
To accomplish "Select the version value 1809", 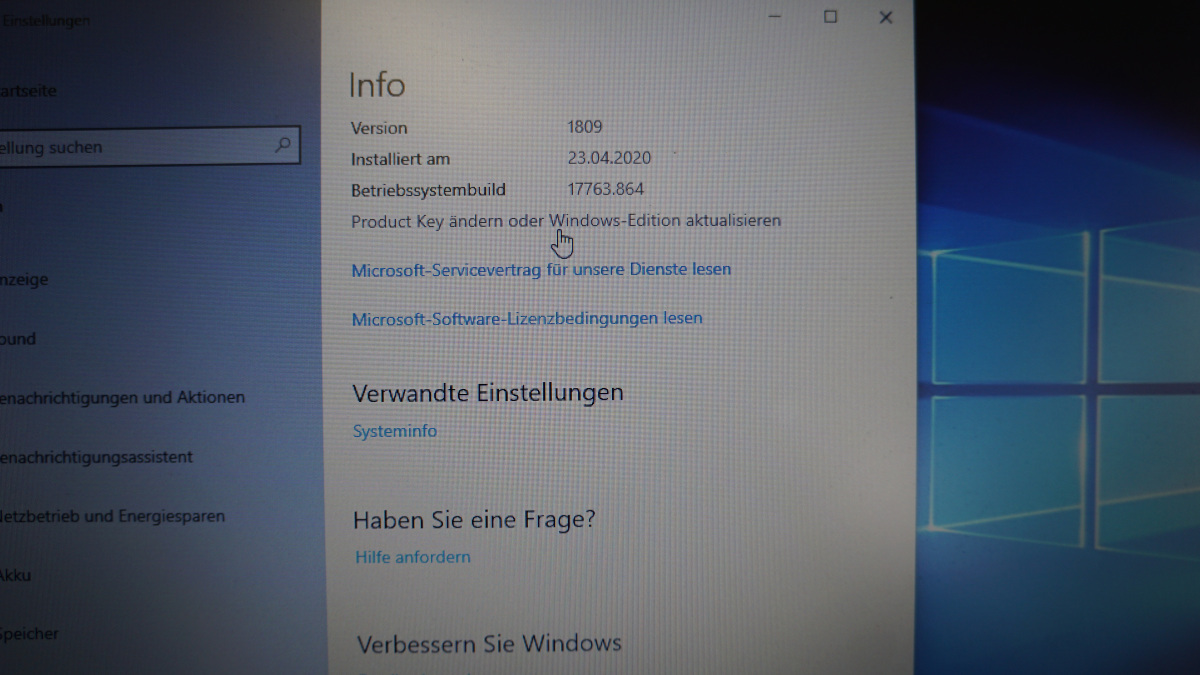I will [584, 127].
